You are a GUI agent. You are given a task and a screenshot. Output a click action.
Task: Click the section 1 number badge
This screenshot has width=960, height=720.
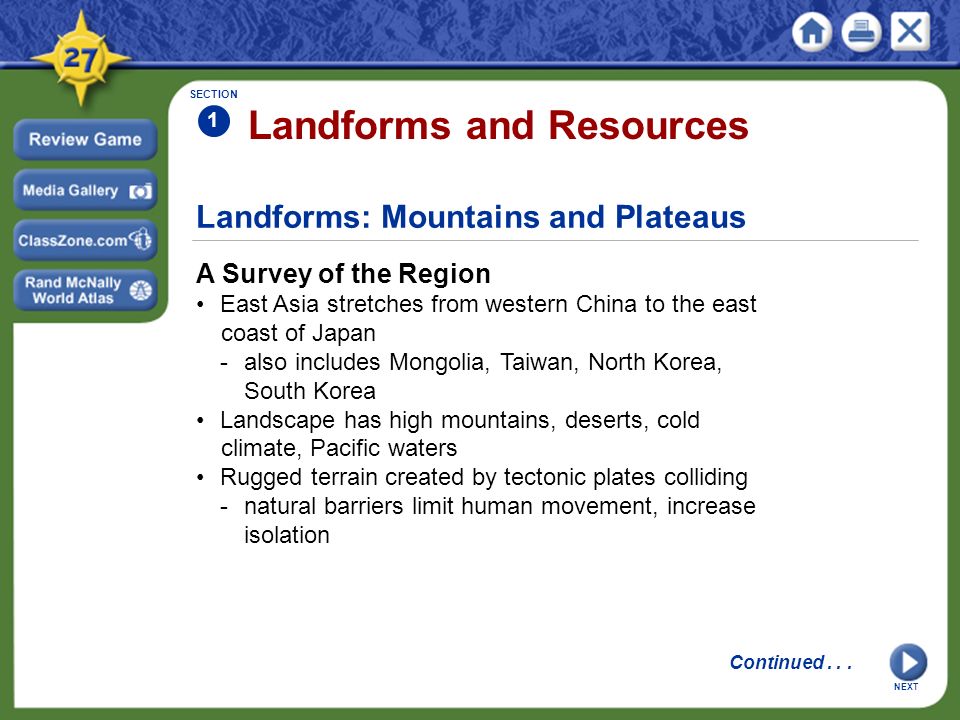(214, 121)
